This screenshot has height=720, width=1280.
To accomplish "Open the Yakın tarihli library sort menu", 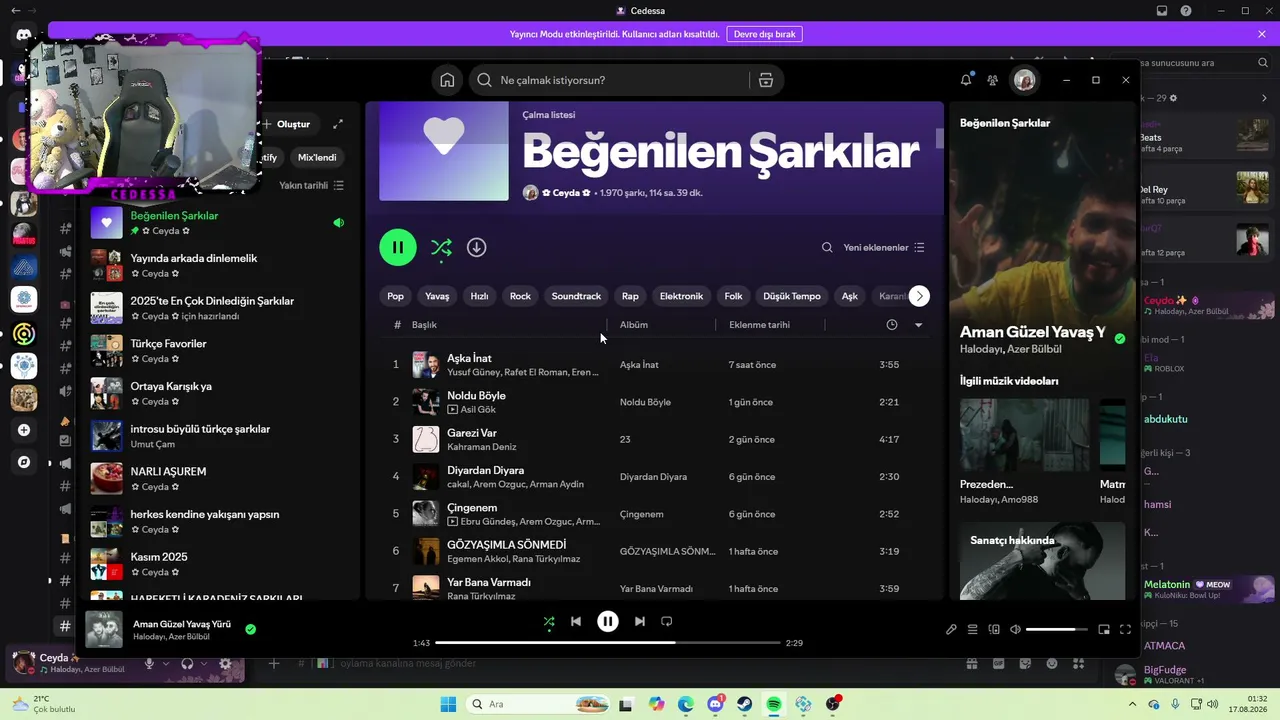I will pyautogui.click(x=312, y=185).
